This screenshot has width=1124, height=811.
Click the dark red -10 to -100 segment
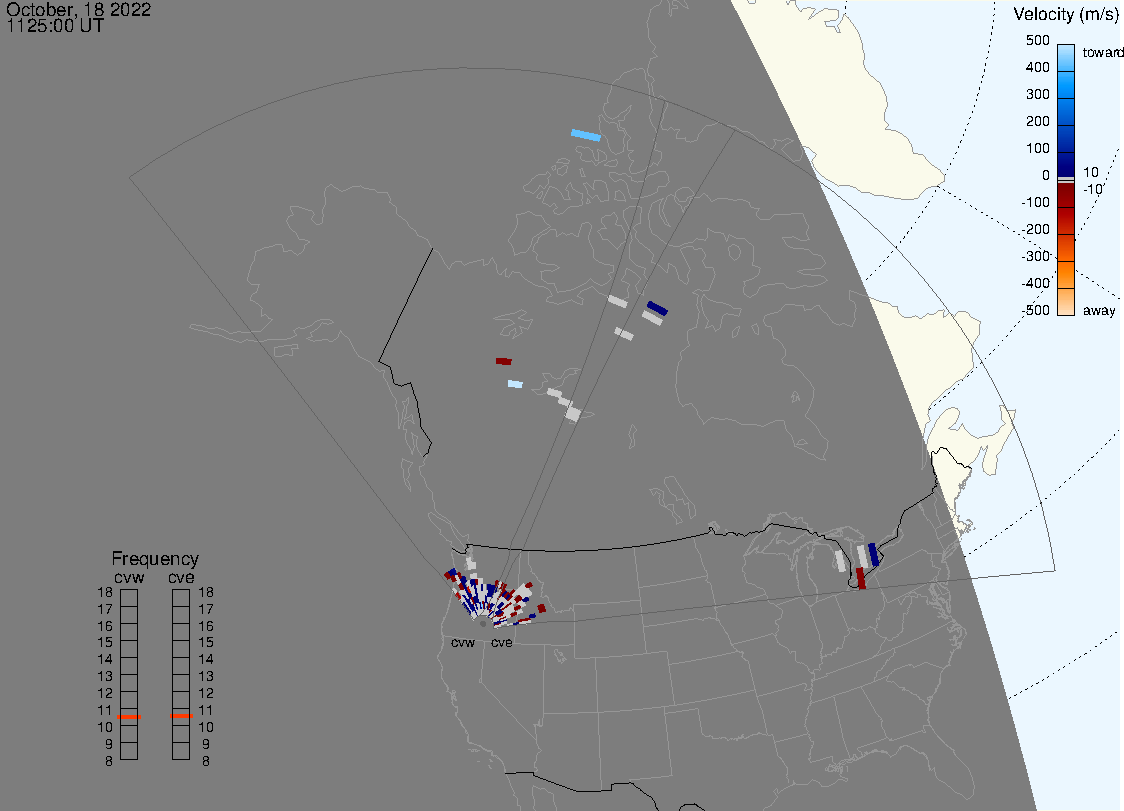[1066, 195]
